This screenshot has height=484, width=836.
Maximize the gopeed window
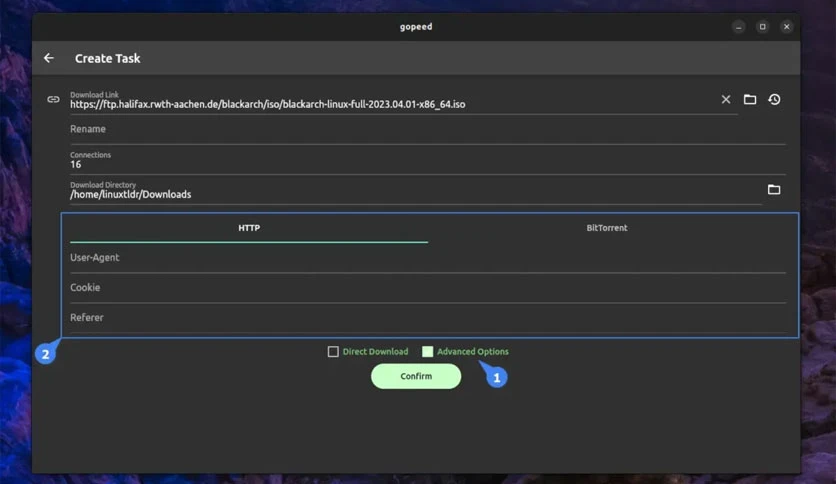(762, 27)
